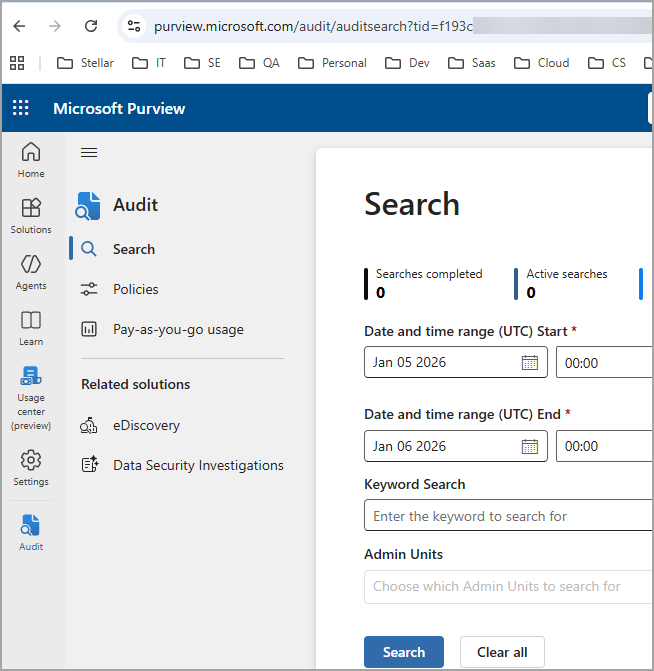Click the blue Search button
Image resolution: width=654 pixels, height=671 pixels.
404,652
